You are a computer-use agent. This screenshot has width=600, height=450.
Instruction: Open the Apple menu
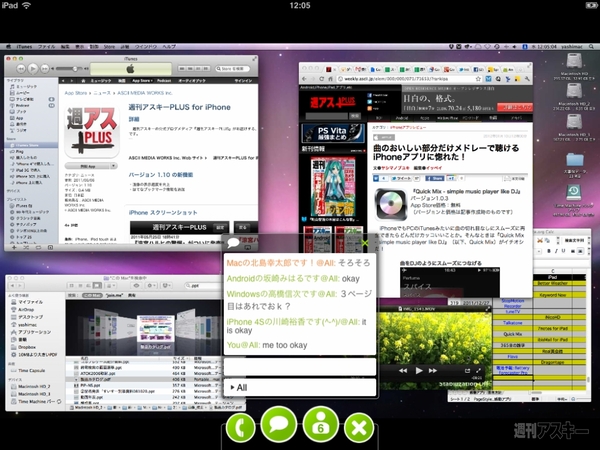(x=8, y=47)
